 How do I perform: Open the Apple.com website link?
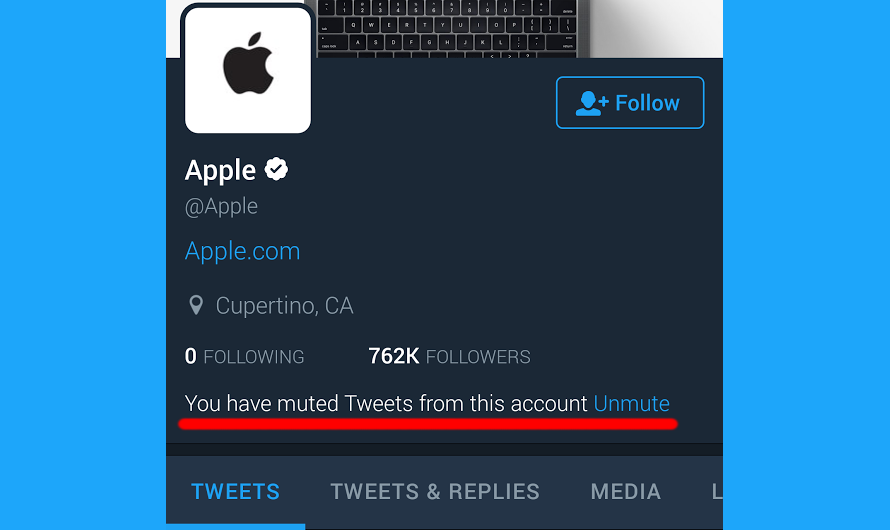(x=242, y=251)
